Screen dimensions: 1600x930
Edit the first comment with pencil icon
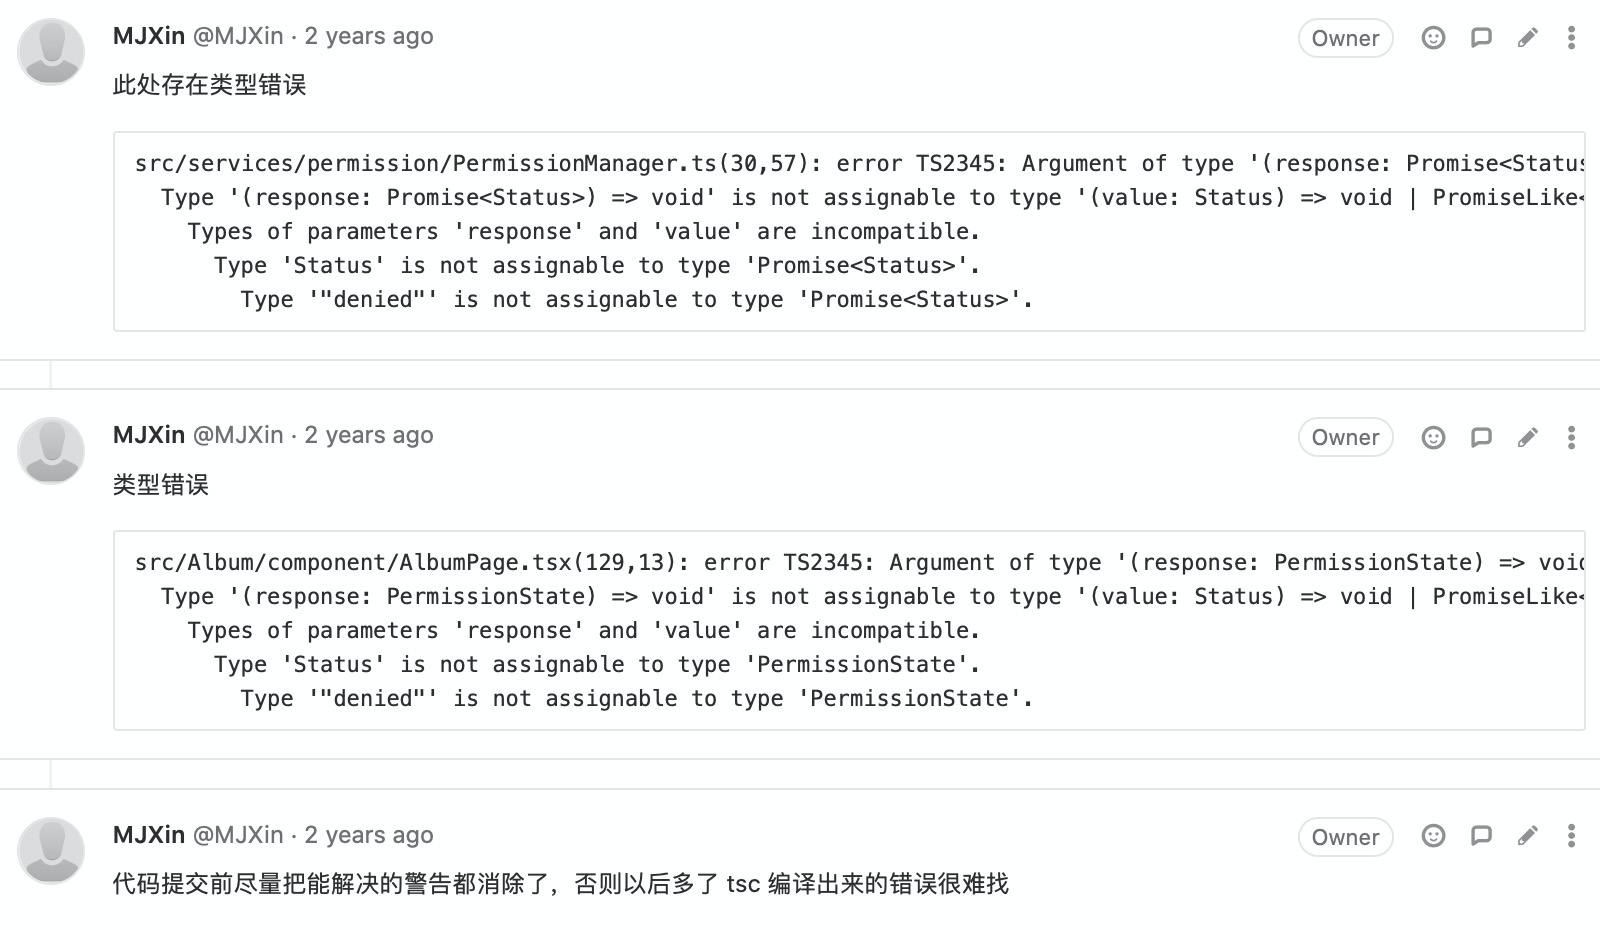coord(1527,38)
